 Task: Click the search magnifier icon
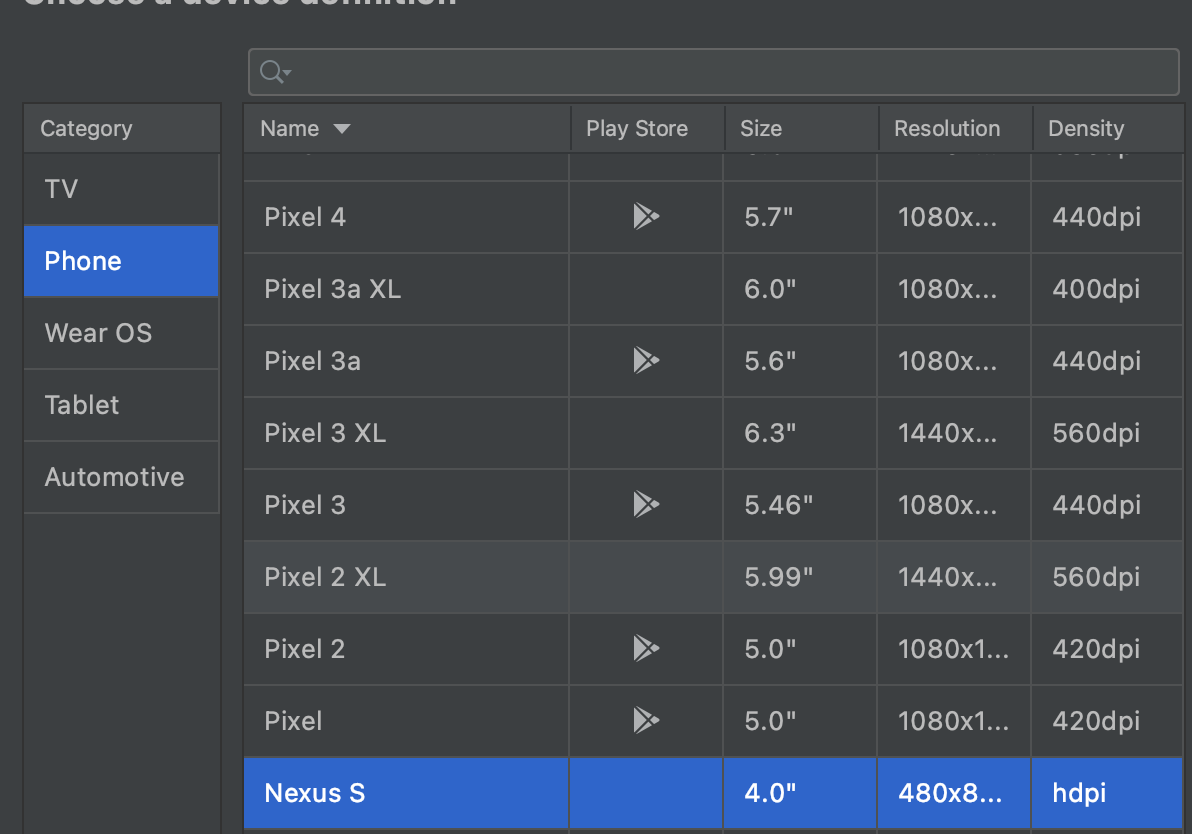pos(274,72)
